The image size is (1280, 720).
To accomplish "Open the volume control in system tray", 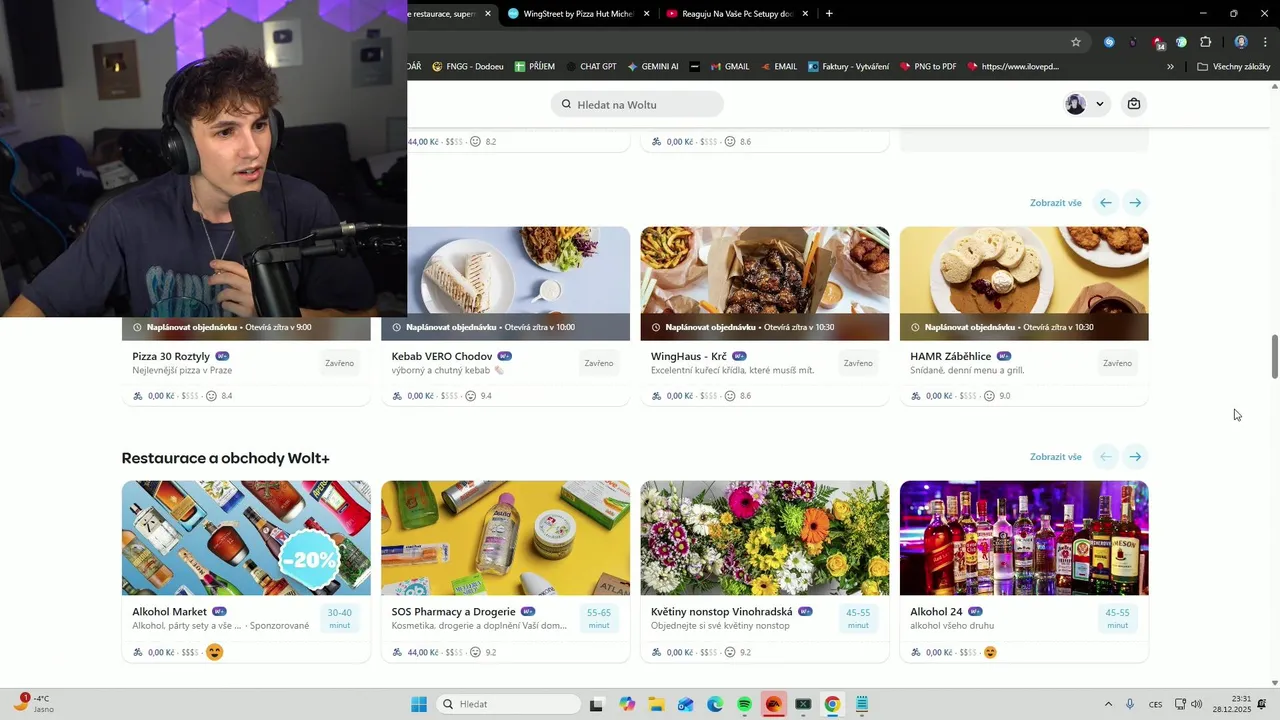I will (x=1197, y=704).
